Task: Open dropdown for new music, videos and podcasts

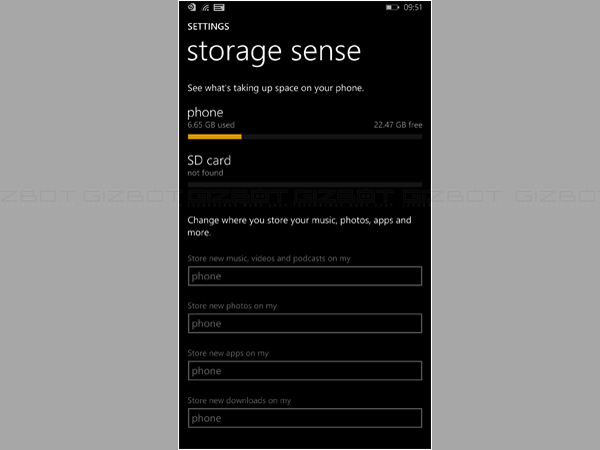Action: click(304, 276)
